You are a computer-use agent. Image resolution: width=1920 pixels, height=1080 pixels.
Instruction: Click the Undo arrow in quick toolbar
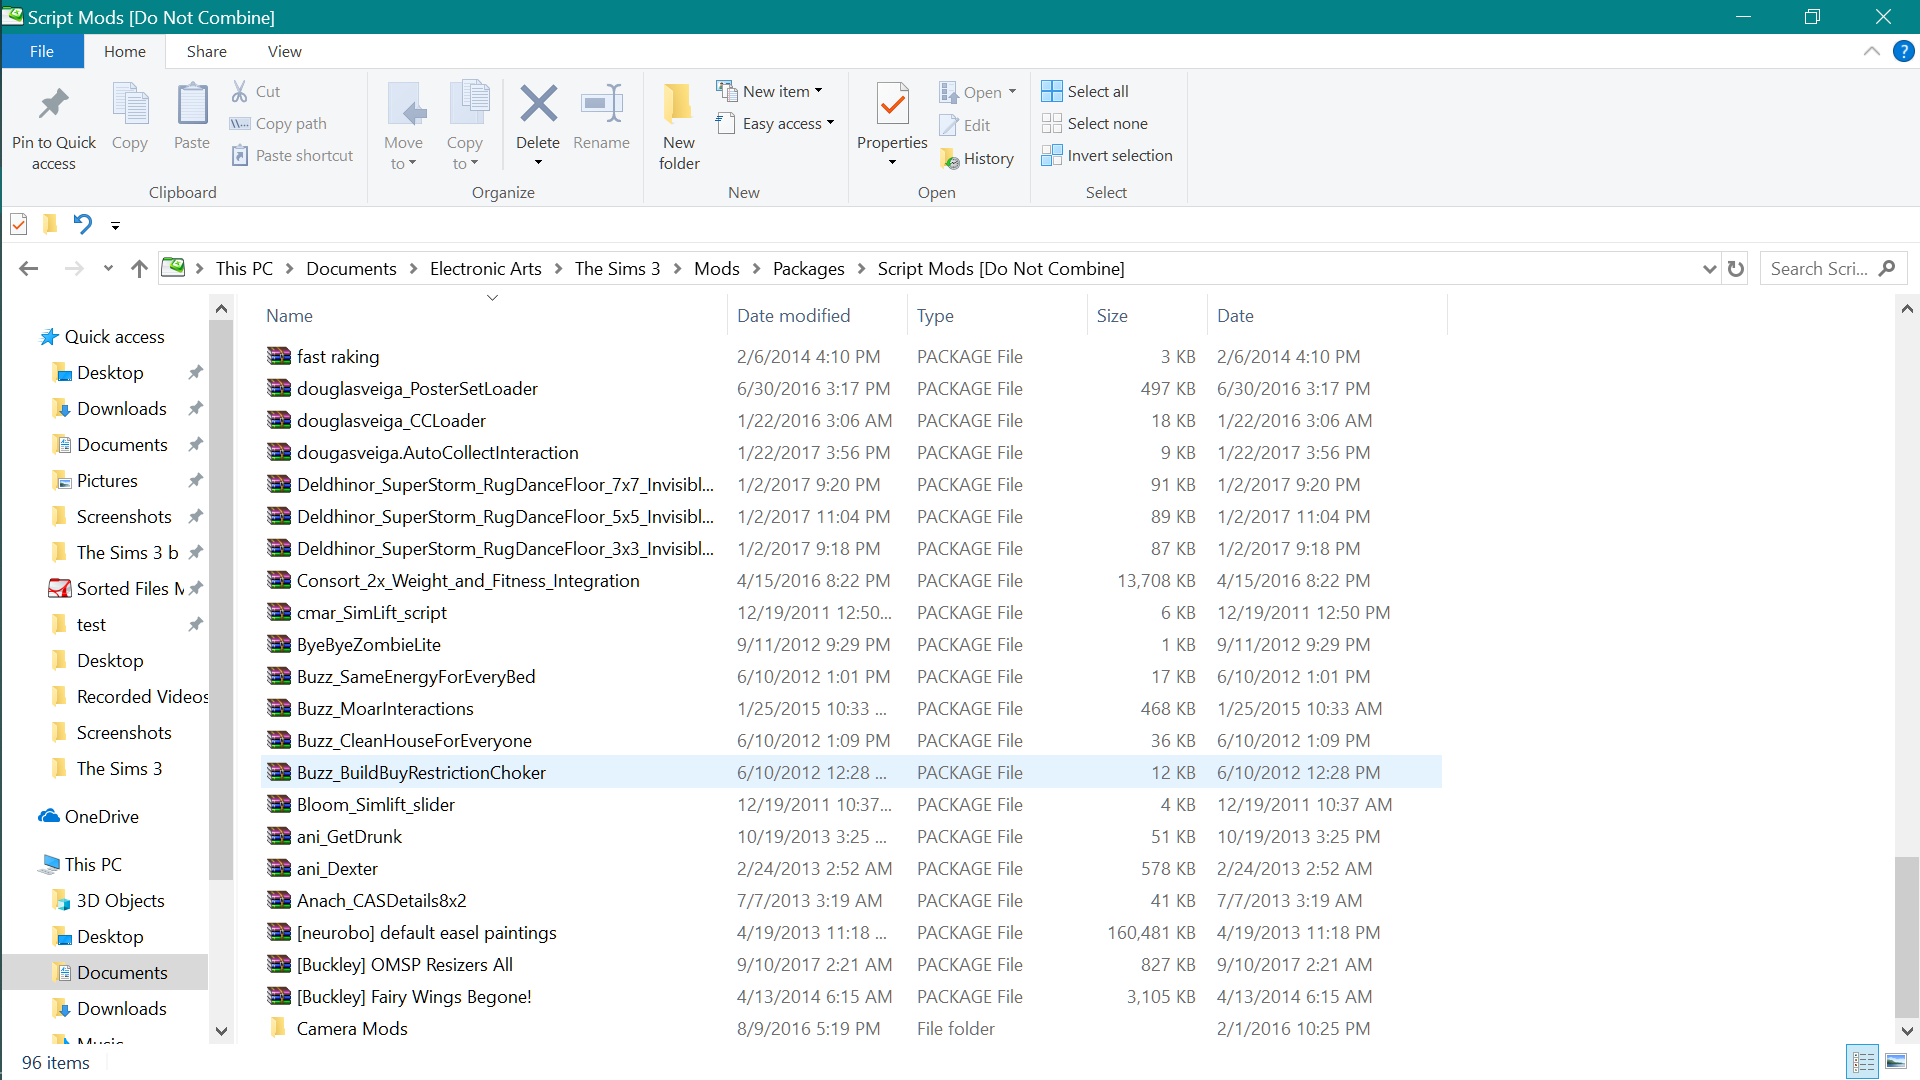(82, 224)
